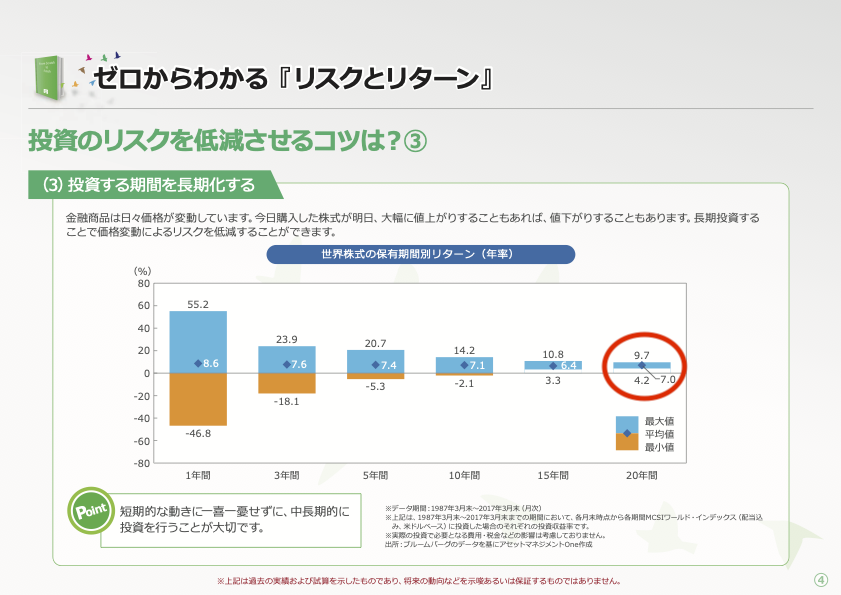The height and width of the screenshot is (595, 841).
Task: Click the orange minimum bar for 3年間
Action: (287, 383)
